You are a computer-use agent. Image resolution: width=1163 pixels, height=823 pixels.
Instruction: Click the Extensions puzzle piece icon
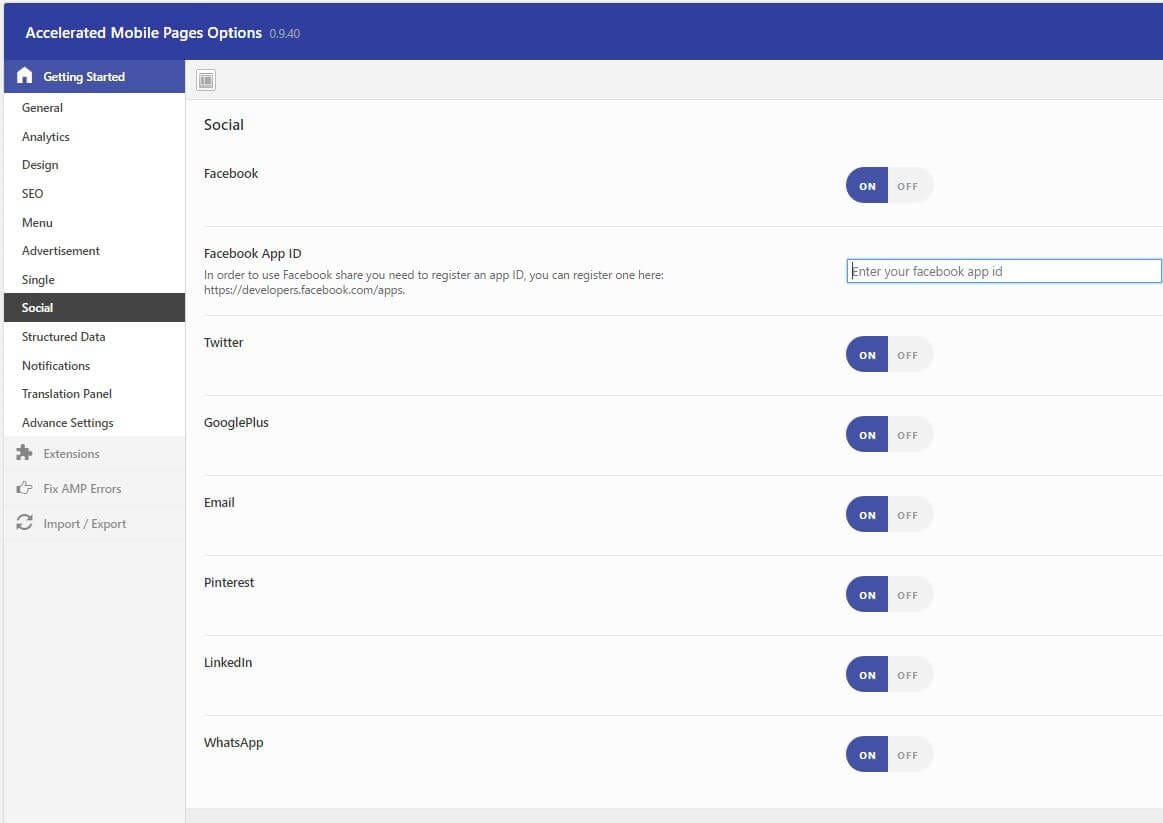point(24,453)
